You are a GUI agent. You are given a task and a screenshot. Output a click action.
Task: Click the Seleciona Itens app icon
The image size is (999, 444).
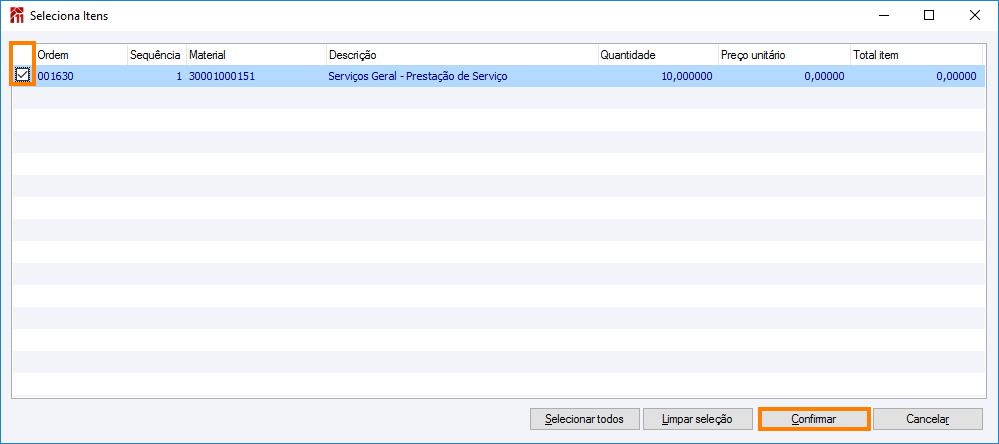tap(16, 16)
